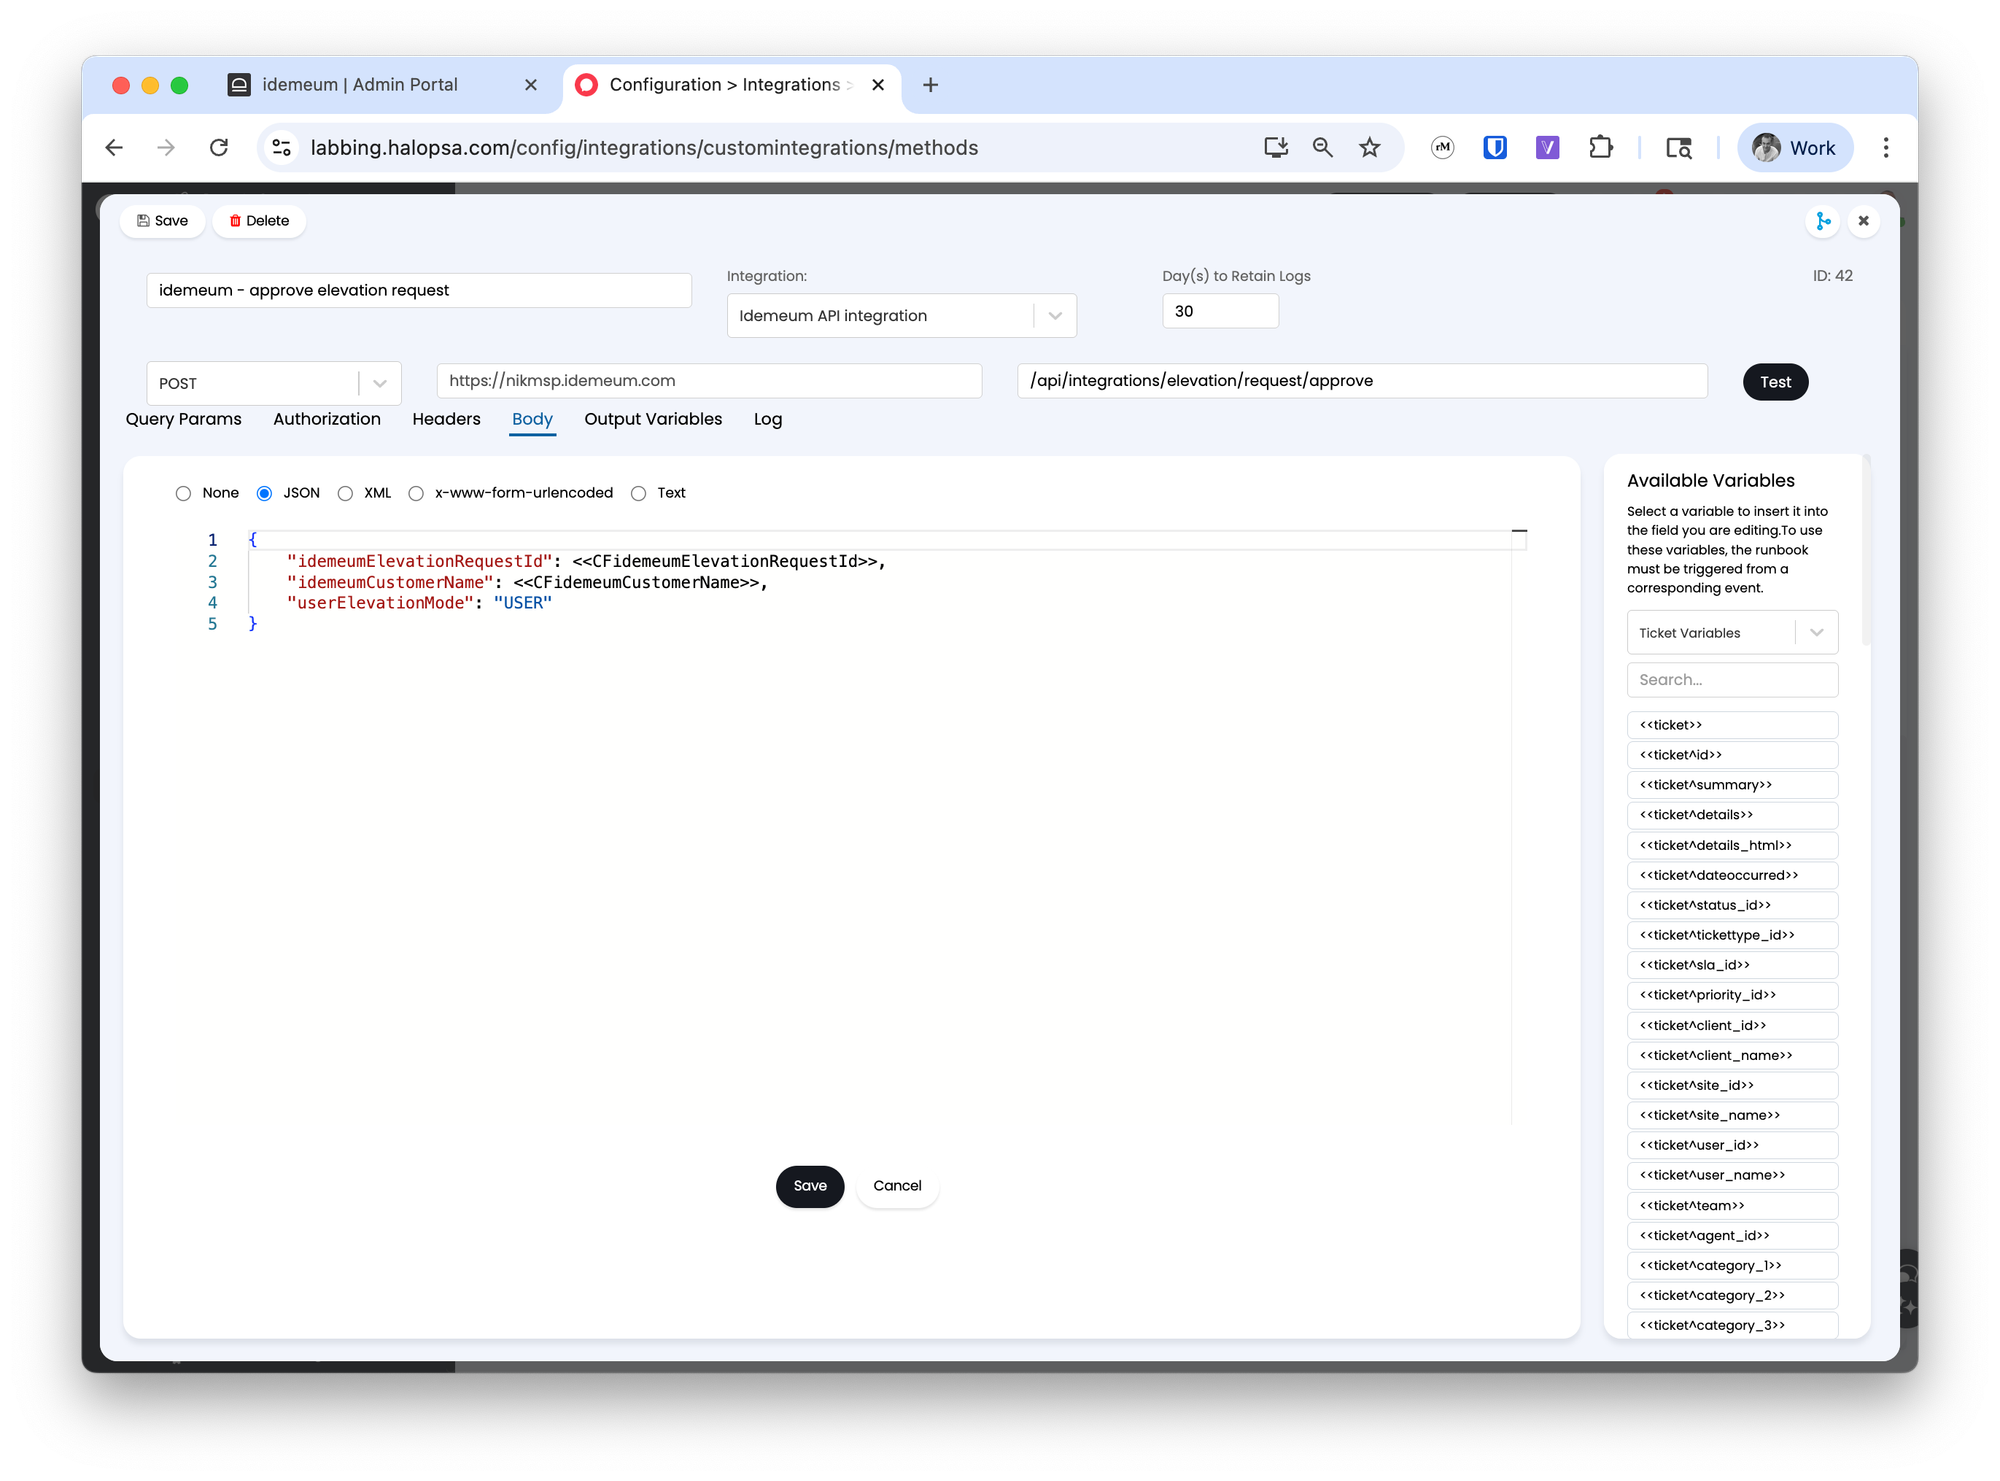Close the Configuration Integrations tab
This screenshot has height=1481, width=2000.
[878, 85]
